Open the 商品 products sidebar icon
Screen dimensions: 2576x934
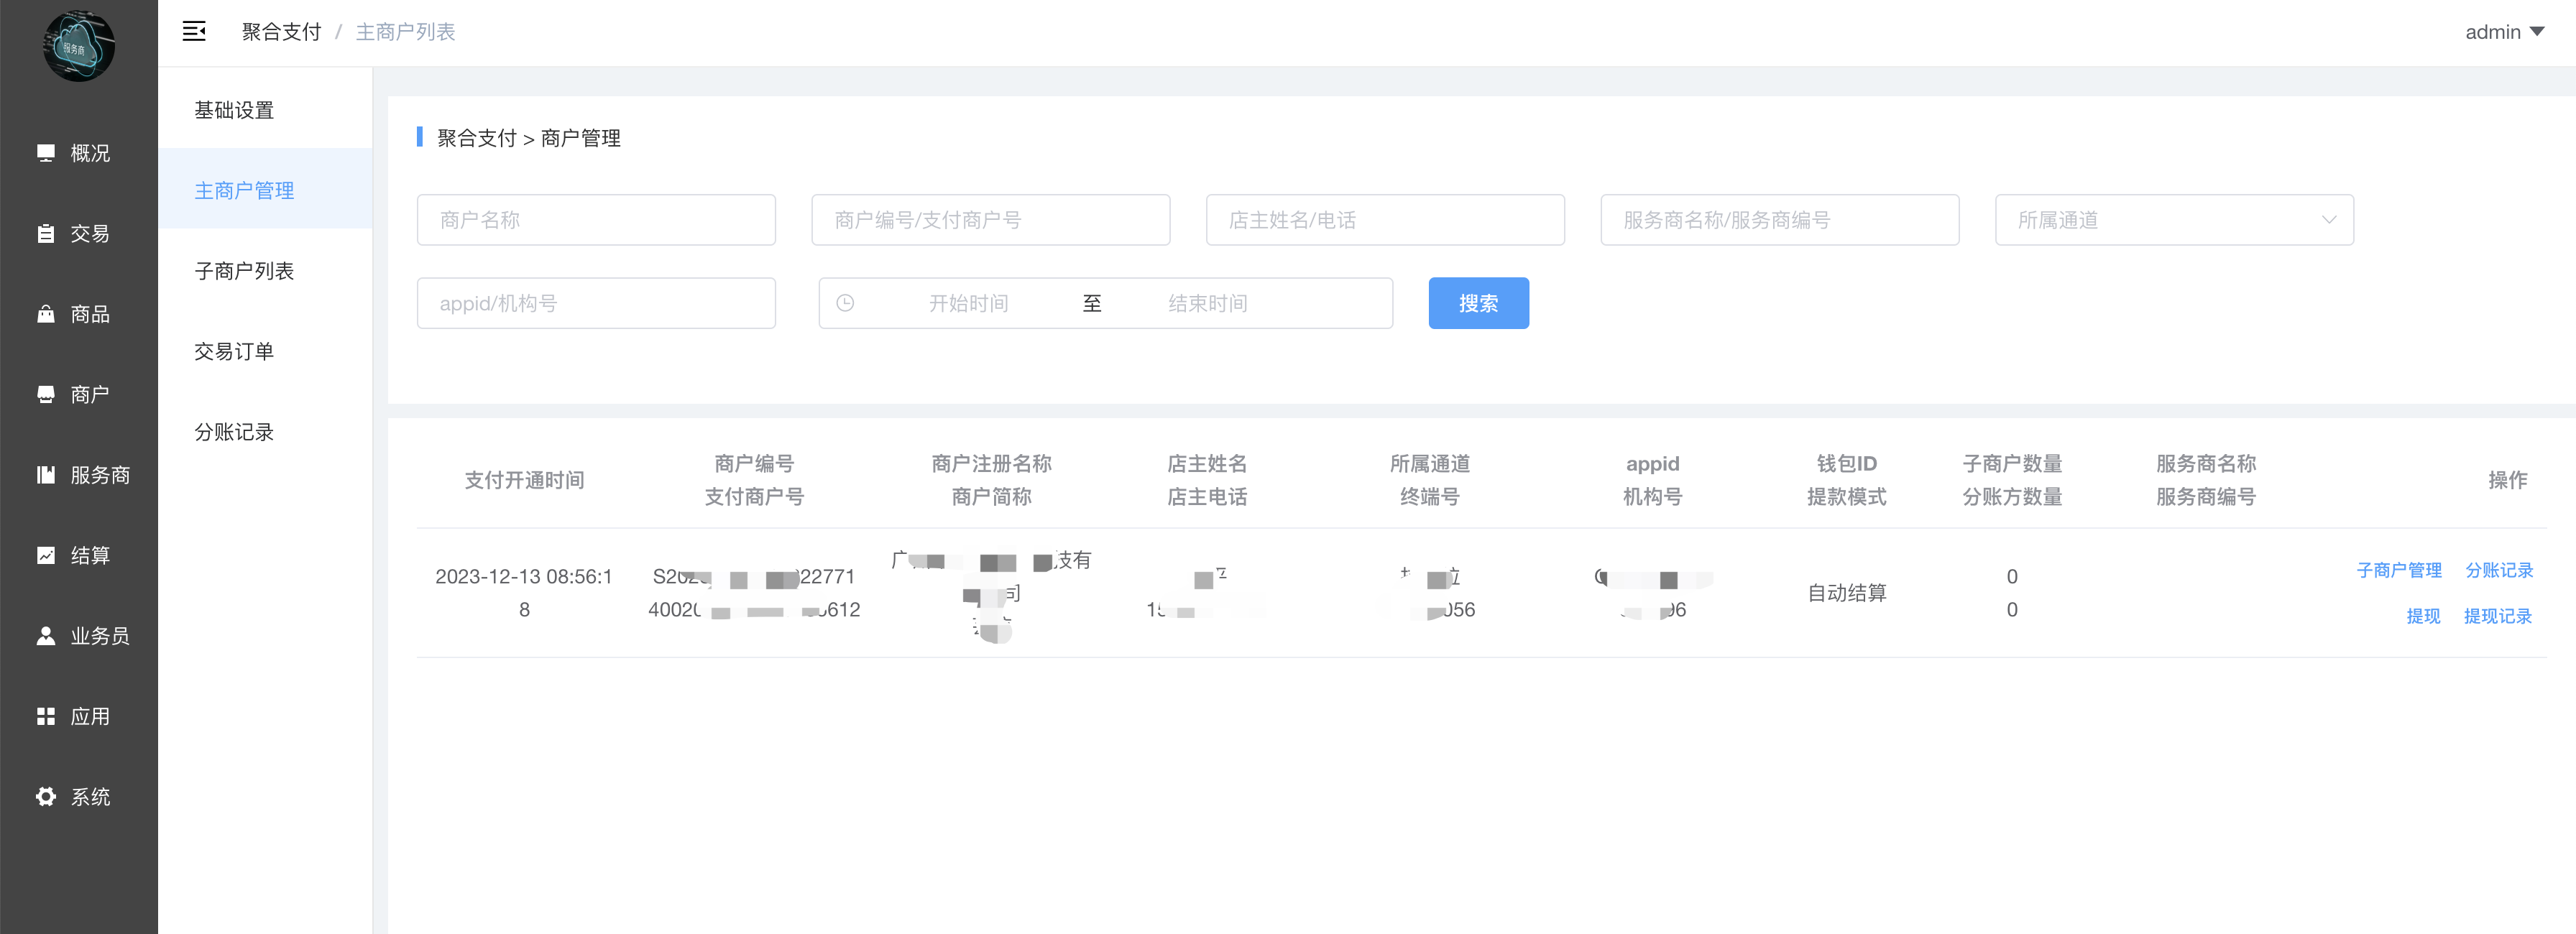click(46, 314)
